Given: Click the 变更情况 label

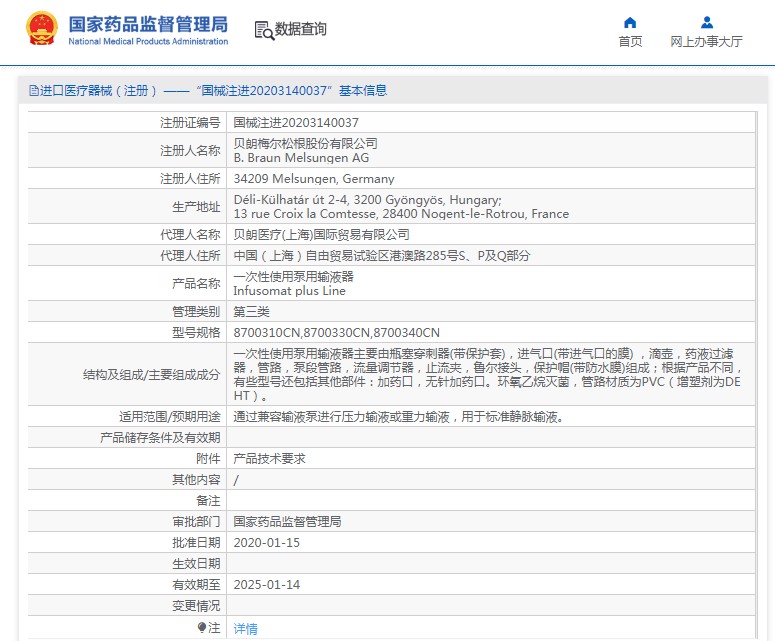Looking at the screenshot, I should [x=196, y=606].
